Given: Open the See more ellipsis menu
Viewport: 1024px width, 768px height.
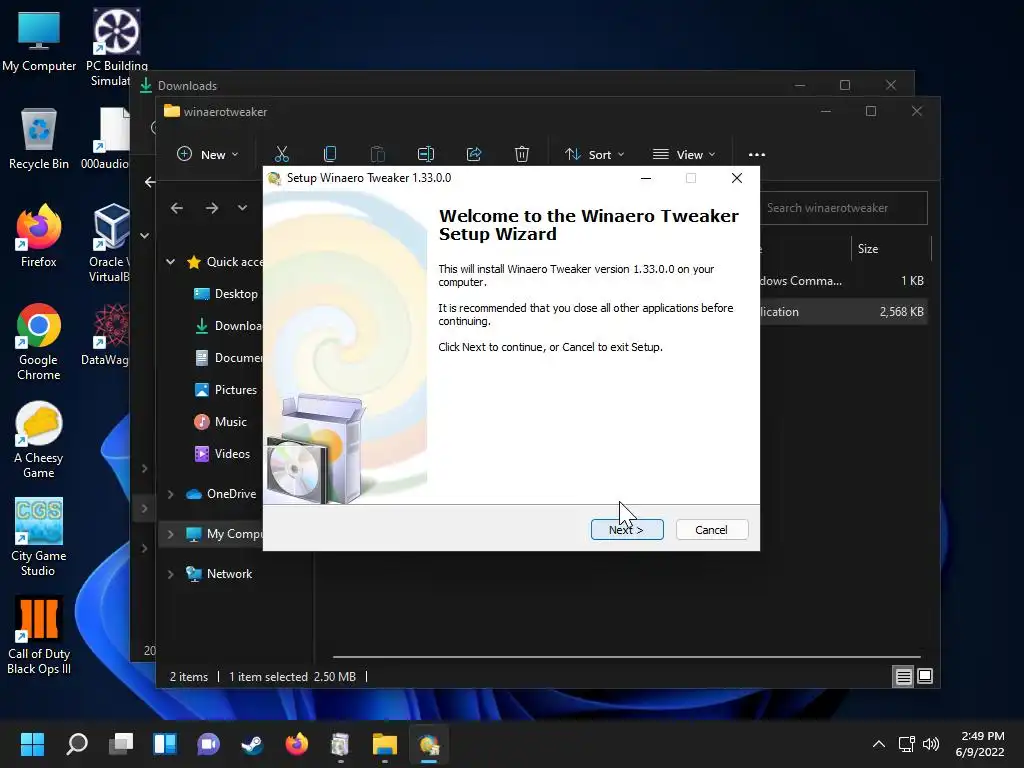Looking at the screenshot, I should 757,155.
